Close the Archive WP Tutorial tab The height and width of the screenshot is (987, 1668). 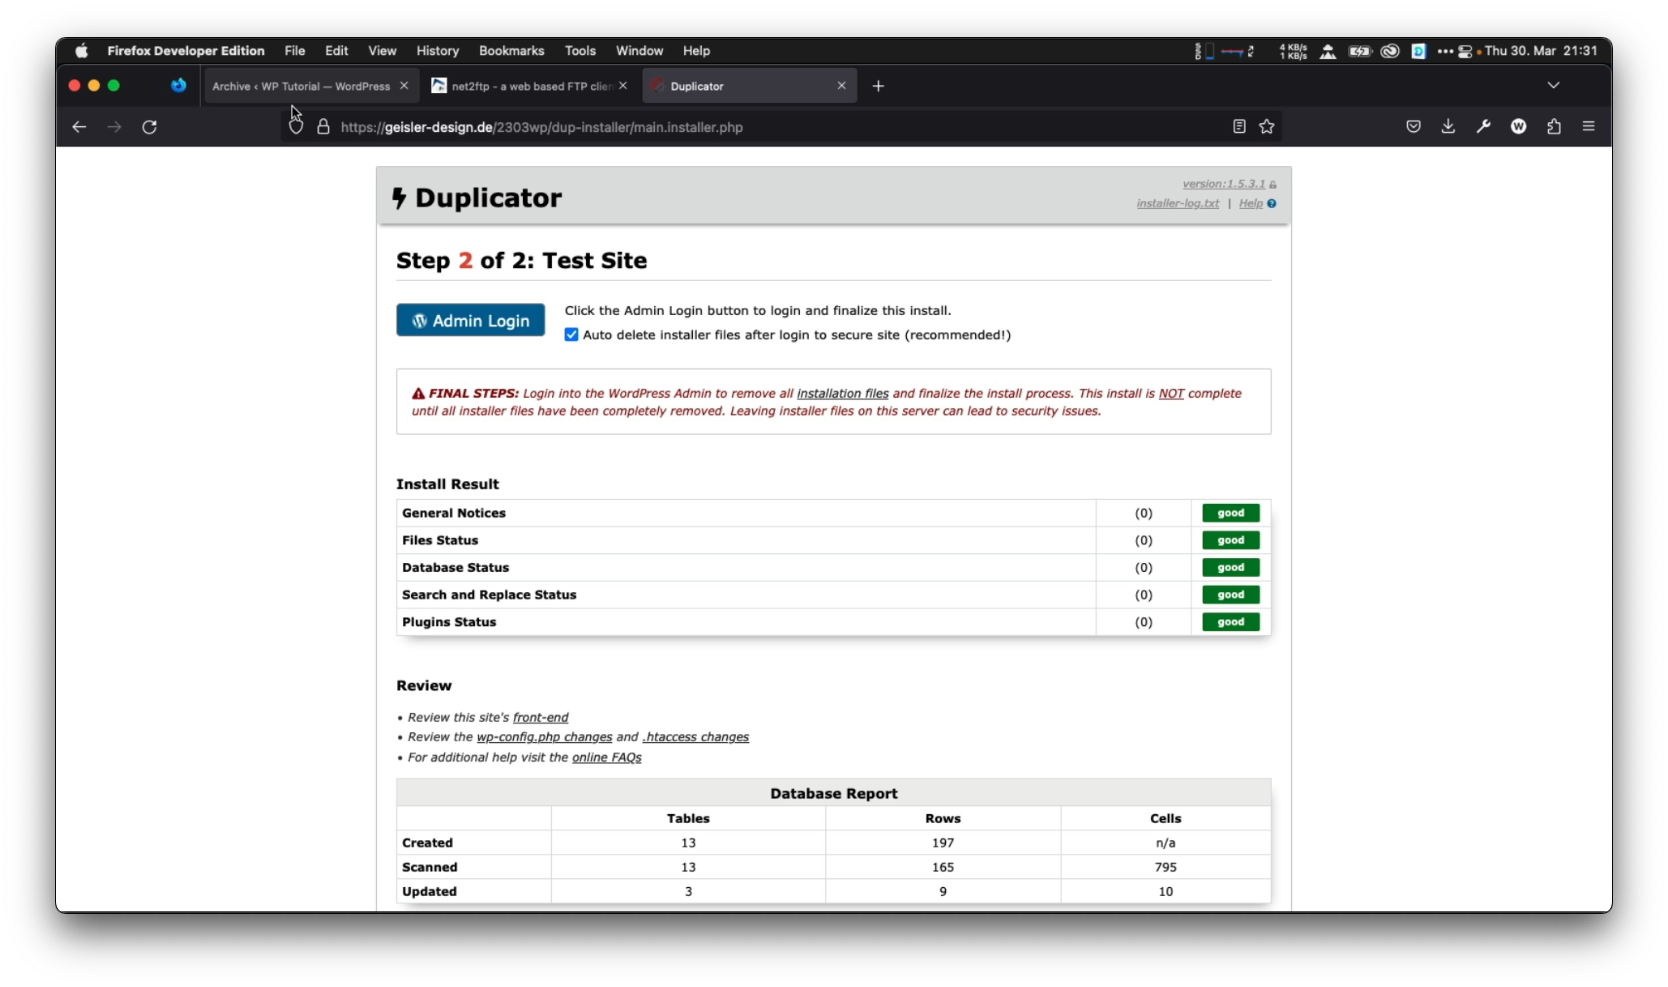404,86
